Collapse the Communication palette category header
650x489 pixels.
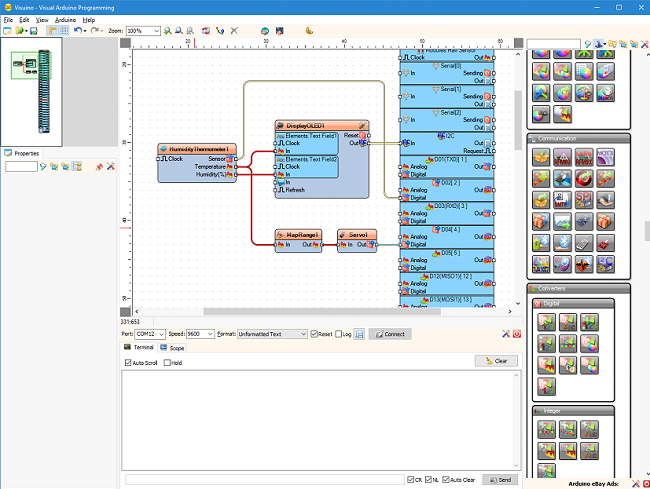coord(579,138)
